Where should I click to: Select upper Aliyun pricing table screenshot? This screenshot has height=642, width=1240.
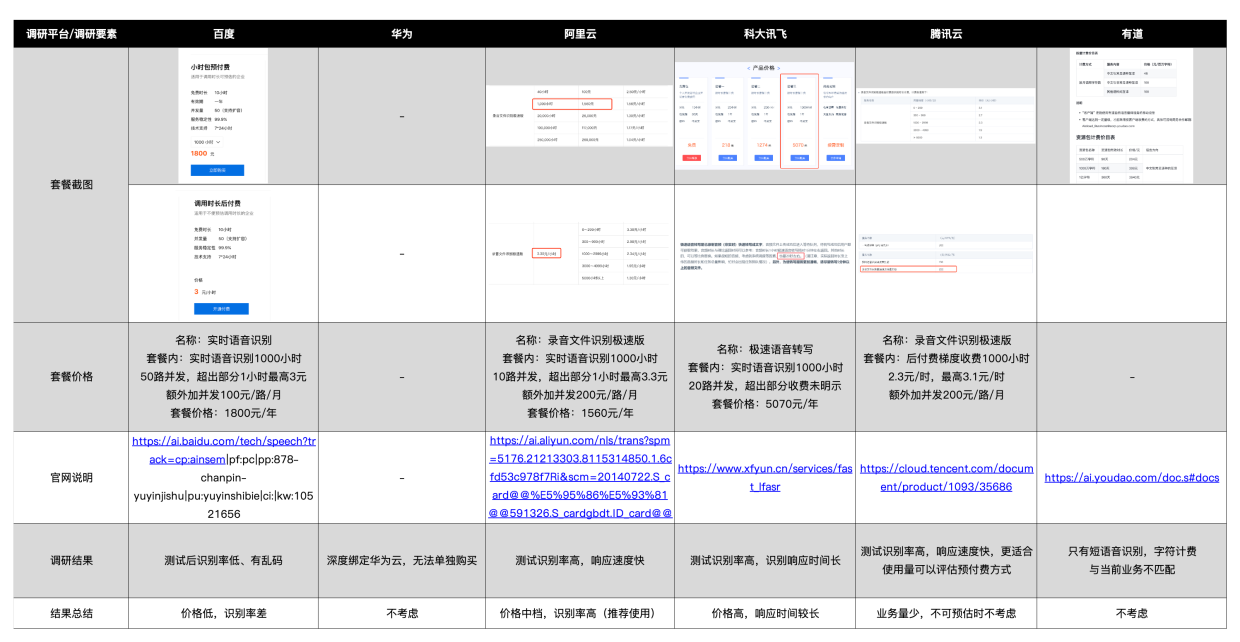pyautogui.click(x=579, y=116)
